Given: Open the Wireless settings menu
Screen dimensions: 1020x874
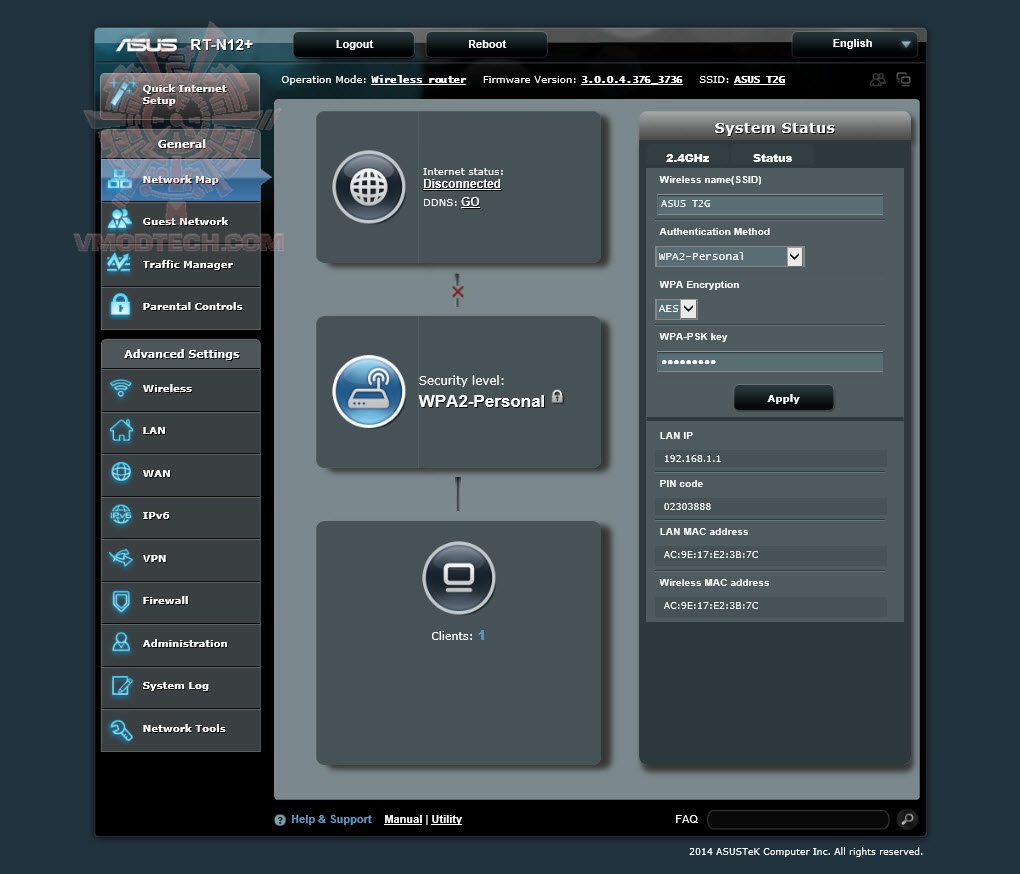Looking at the screenshot, I should pos(181,389).
